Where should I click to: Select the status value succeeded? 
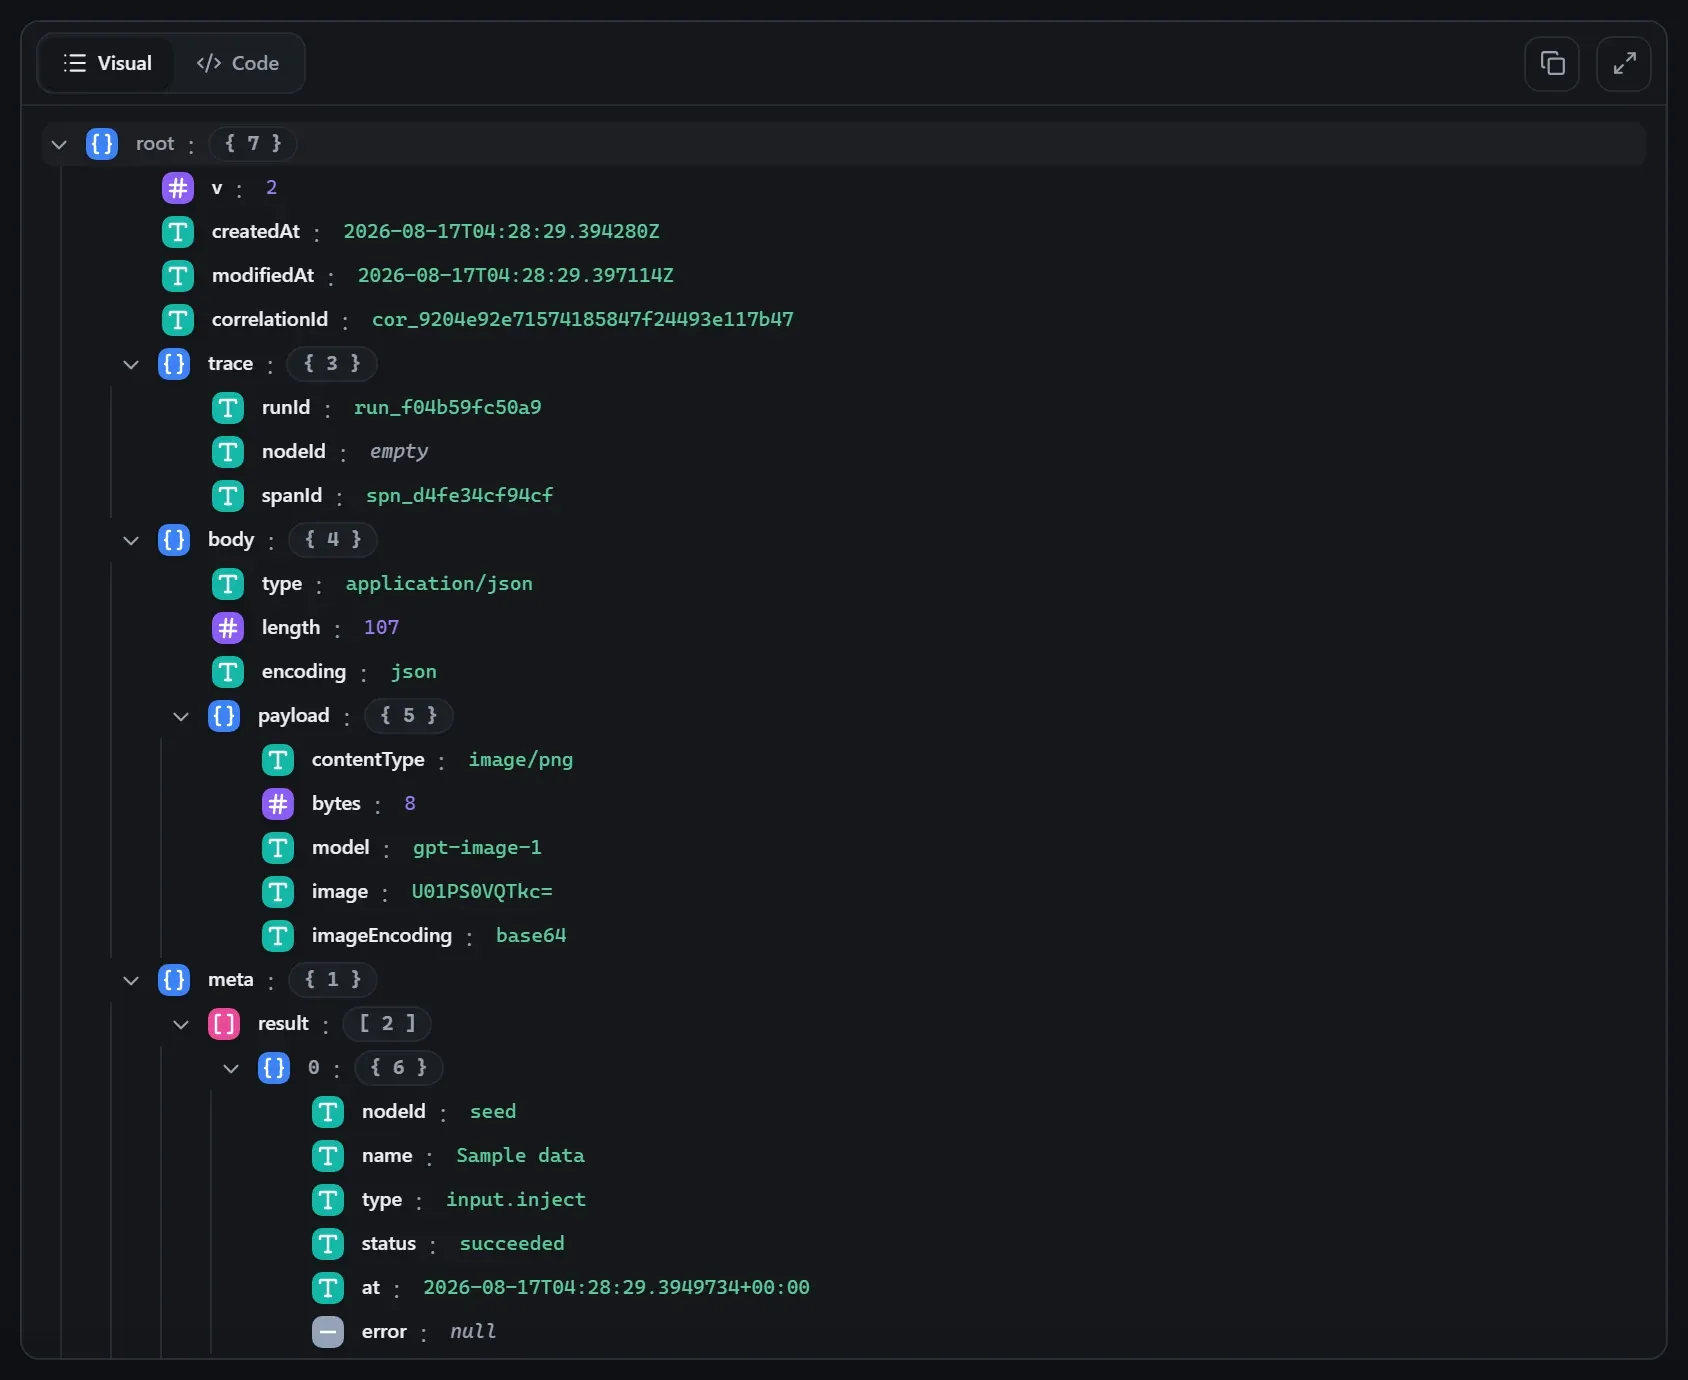click(512, 1244)
